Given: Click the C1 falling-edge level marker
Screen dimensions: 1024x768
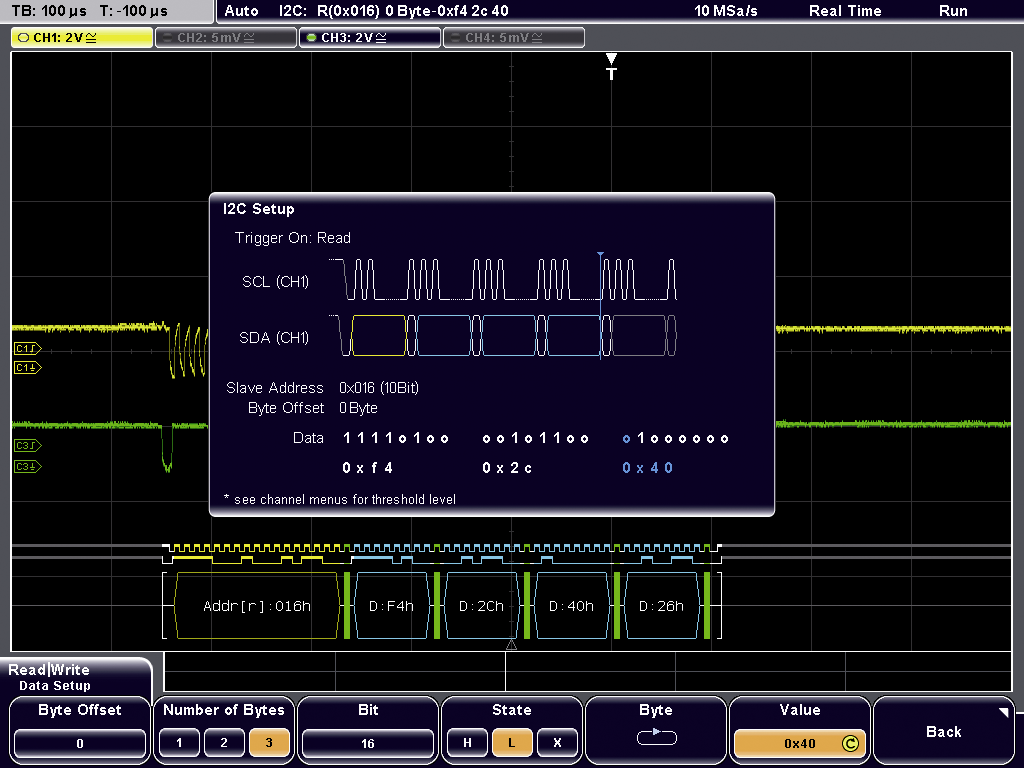Looking at the screenshot, I should tap(27, 368).
